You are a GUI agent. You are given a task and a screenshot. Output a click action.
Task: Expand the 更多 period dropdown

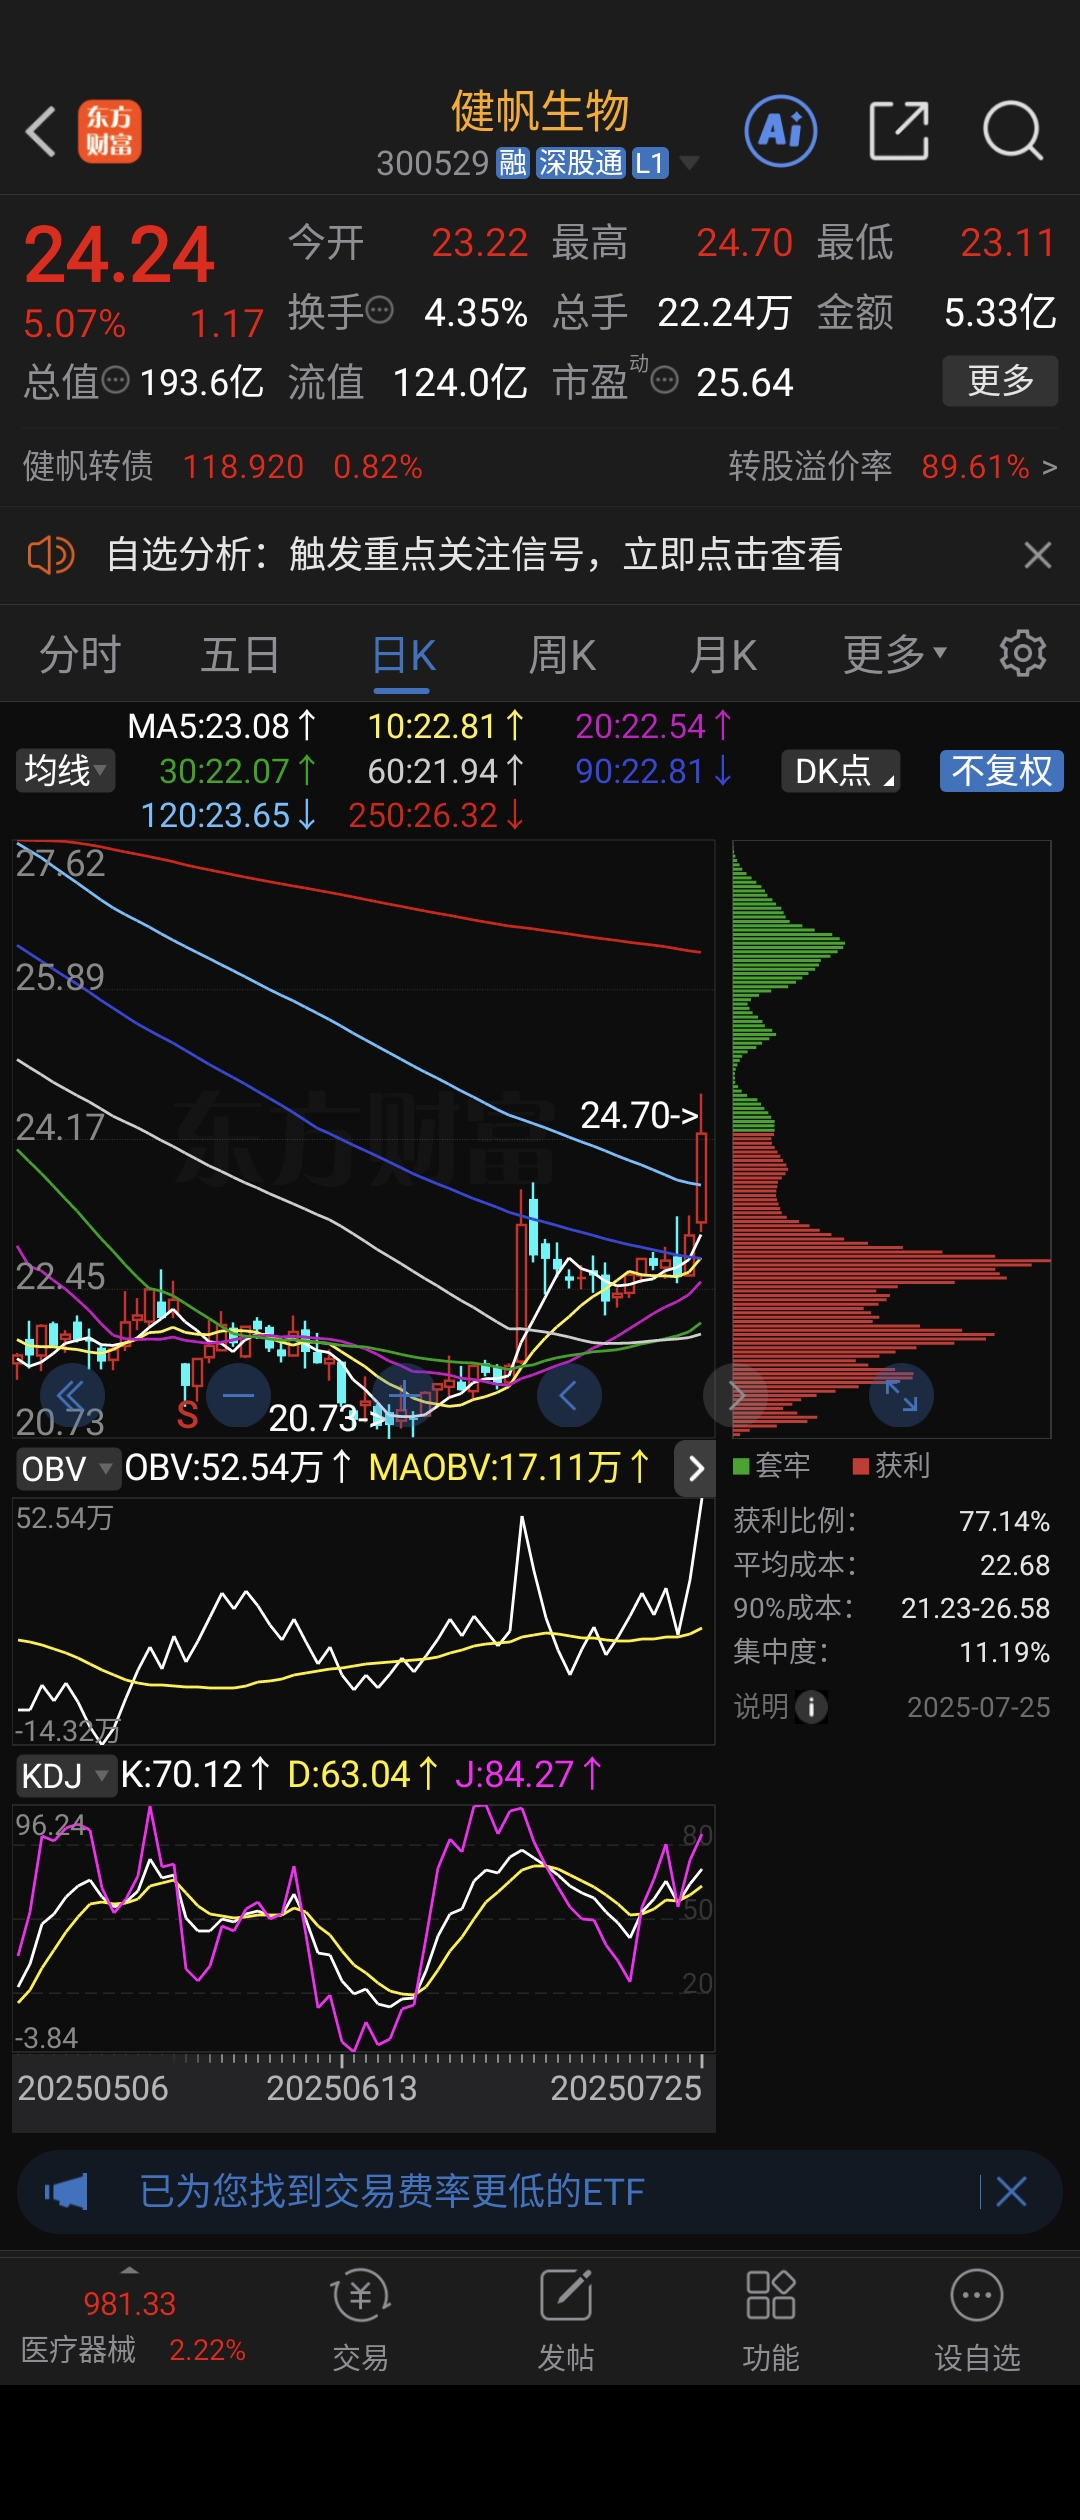click(x=894, y=654)
